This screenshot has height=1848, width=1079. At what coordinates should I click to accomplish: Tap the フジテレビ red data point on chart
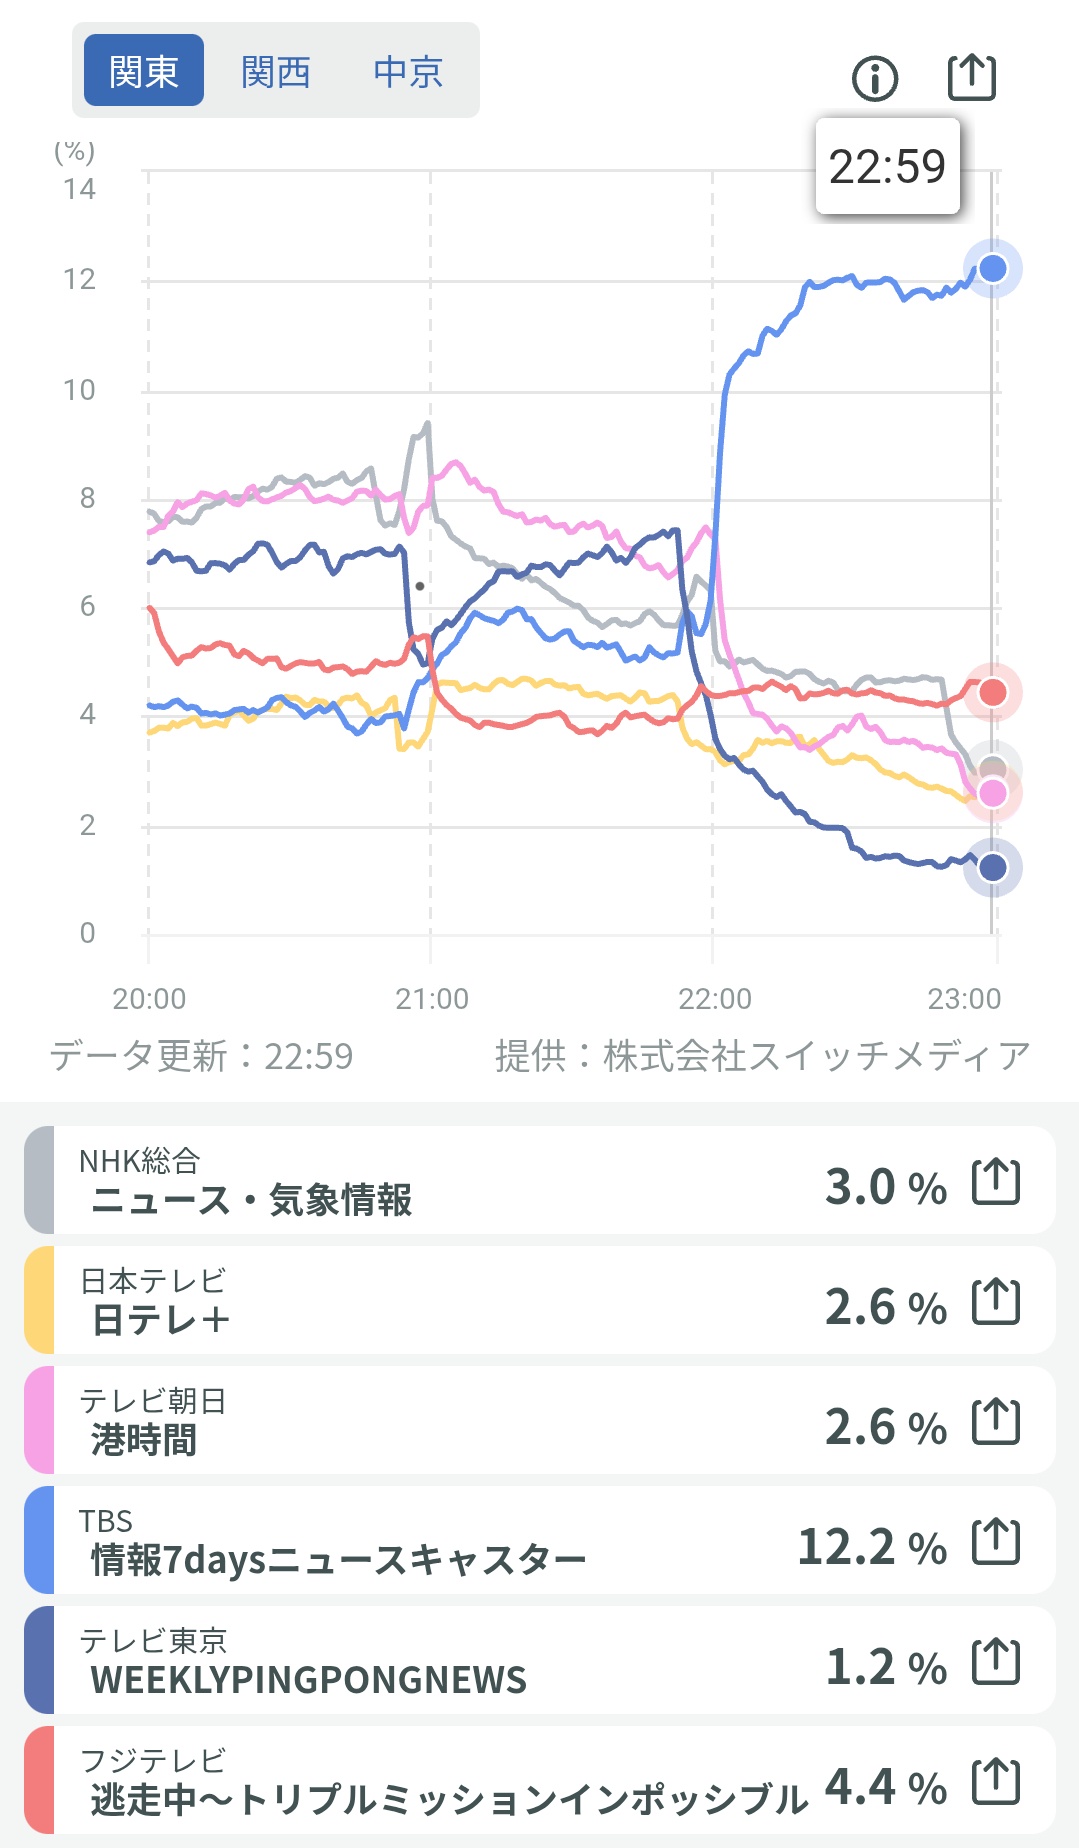pyautogui.click(x=992, y=692)
